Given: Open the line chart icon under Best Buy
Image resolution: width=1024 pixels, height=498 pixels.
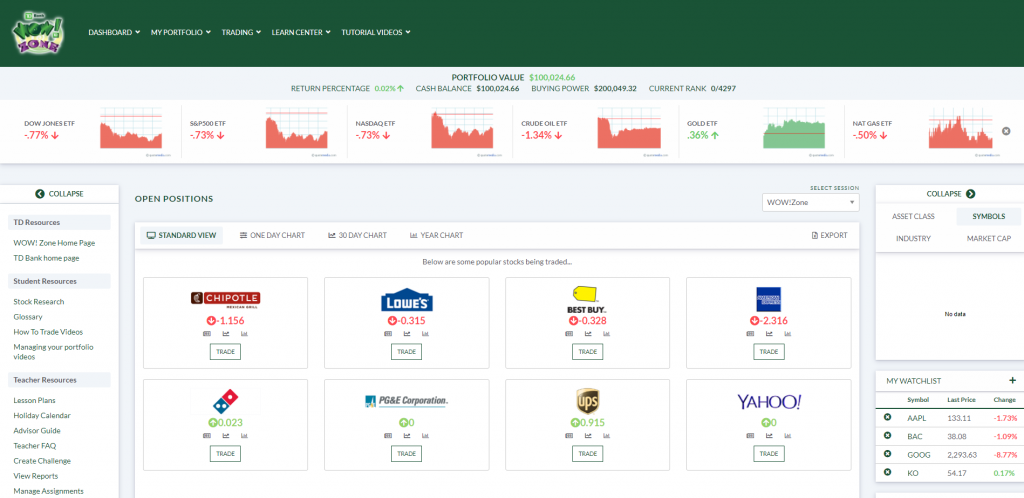Looking at the screenshot, I should (x=588, y=334).
